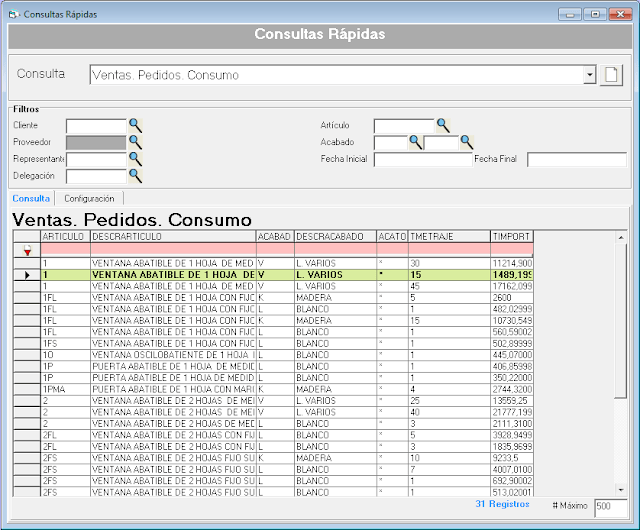
Task: Click the Fecha Inicial input field
Action: tap(421, 159)
